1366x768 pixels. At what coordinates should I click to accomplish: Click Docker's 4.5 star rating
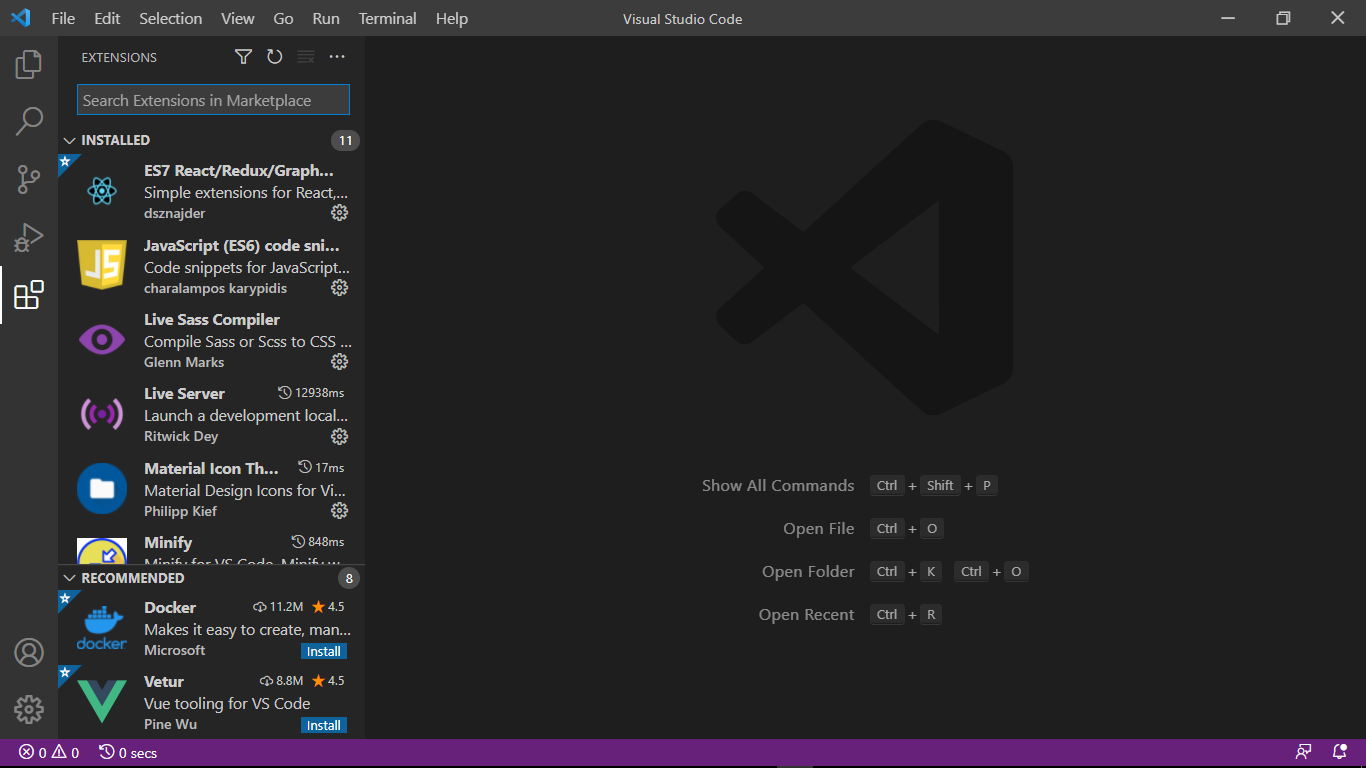(x=328, y=607)
